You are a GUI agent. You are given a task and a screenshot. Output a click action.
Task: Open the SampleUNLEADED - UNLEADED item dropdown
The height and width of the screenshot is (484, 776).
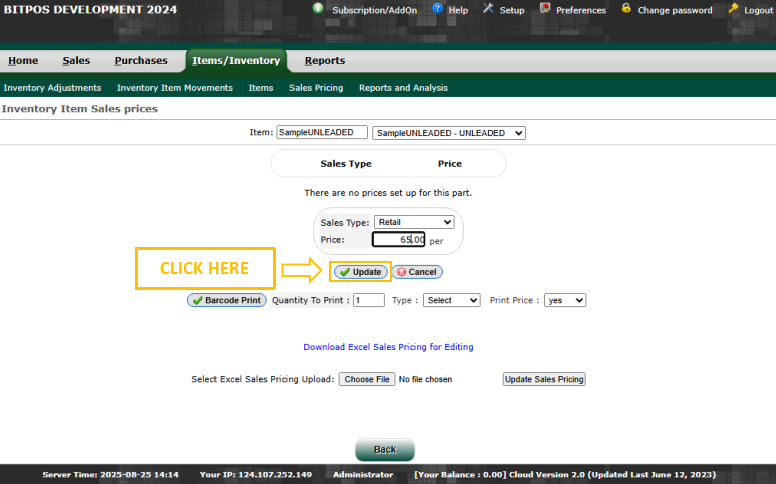click(x=448, y=133)
